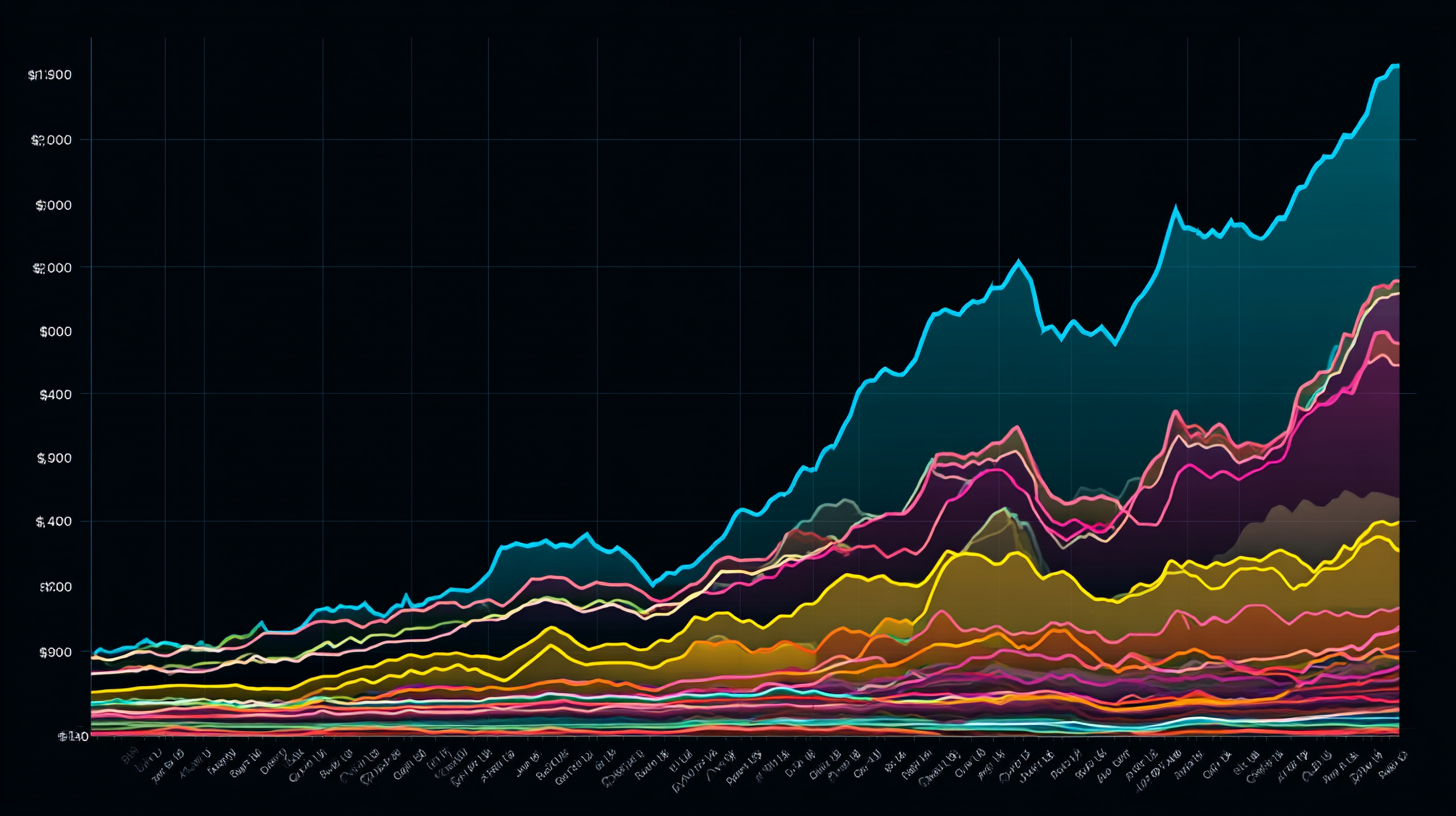Select the first date label on x-axis
This screenshot has width=1456, height=816.
(x=128, y=760)
